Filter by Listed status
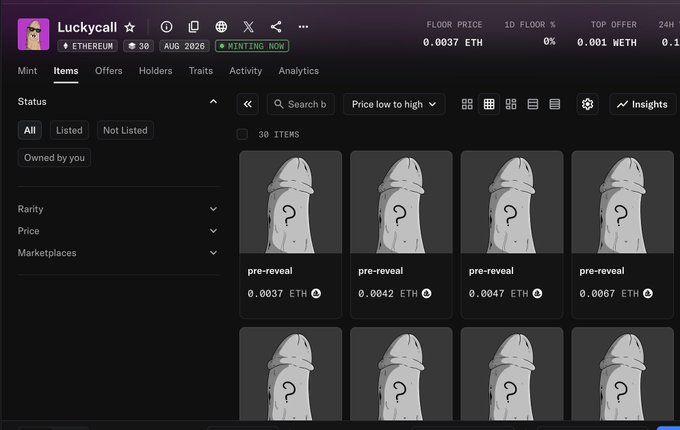The width and height of the screenshot is (680, 430). [69, 130]
